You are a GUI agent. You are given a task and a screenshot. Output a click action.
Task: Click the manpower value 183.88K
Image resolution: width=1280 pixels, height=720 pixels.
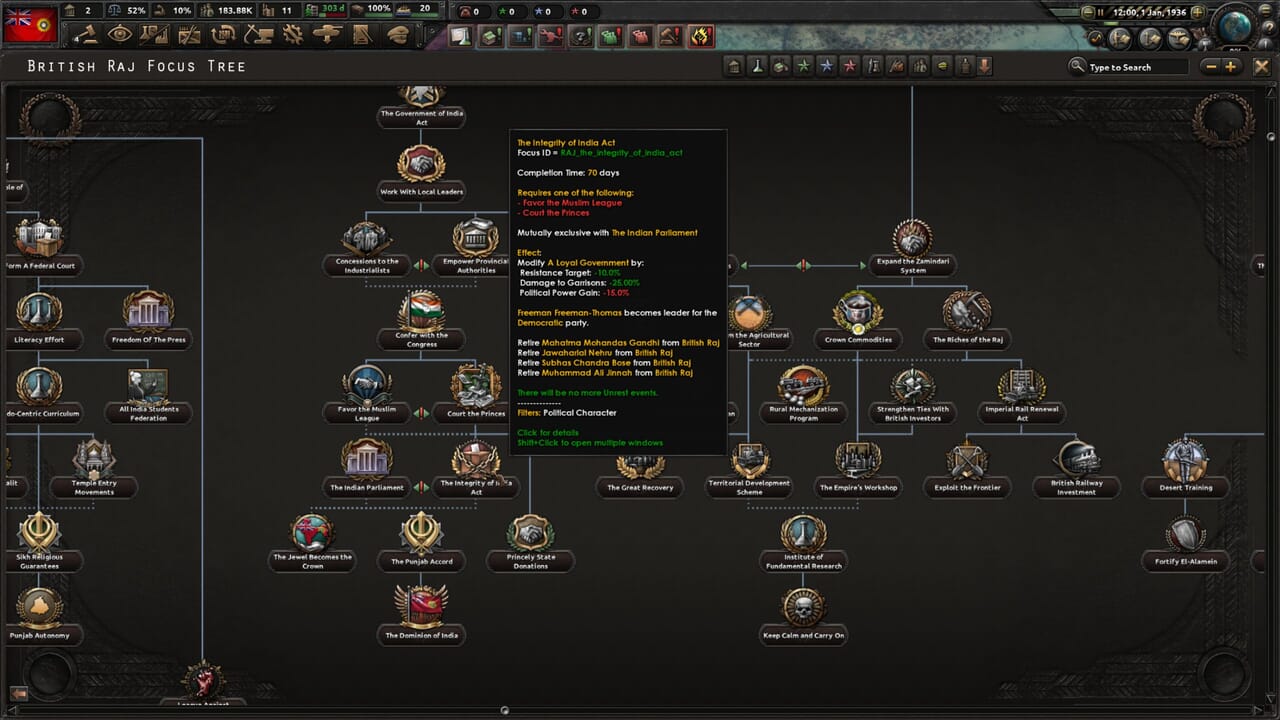235,10
